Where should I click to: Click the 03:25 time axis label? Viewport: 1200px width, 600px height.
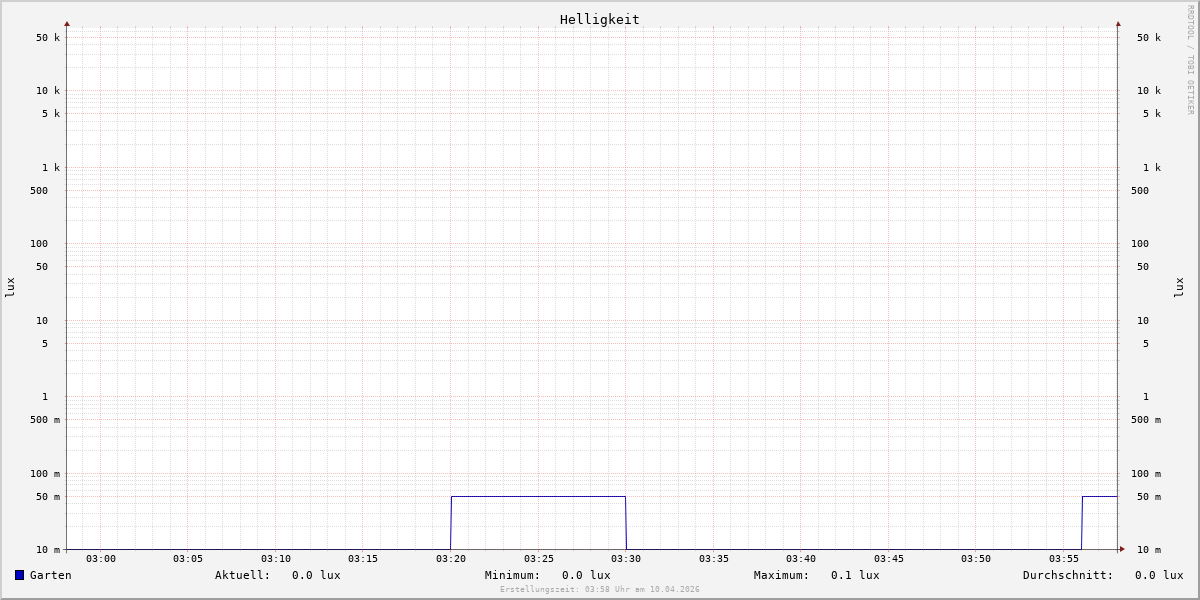click(x=539, y=559)
